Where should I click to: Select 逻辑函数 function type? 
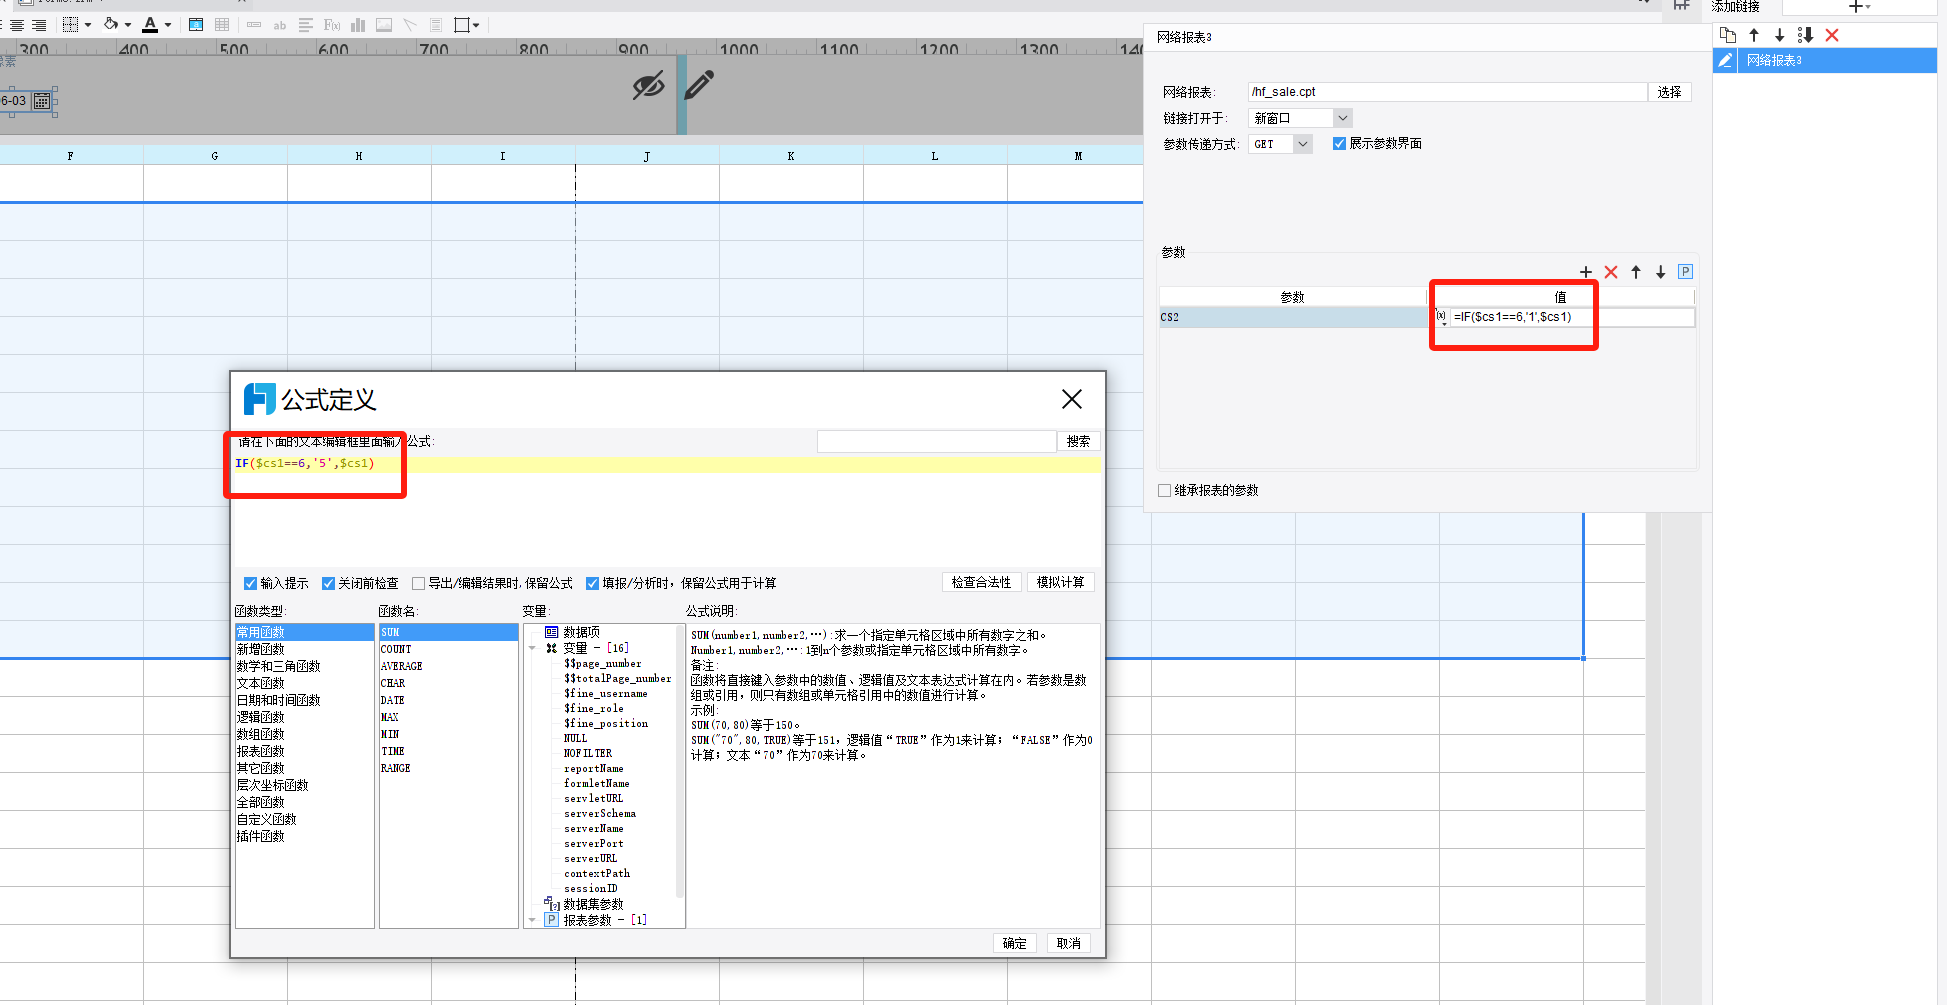[x=261, y=717]
